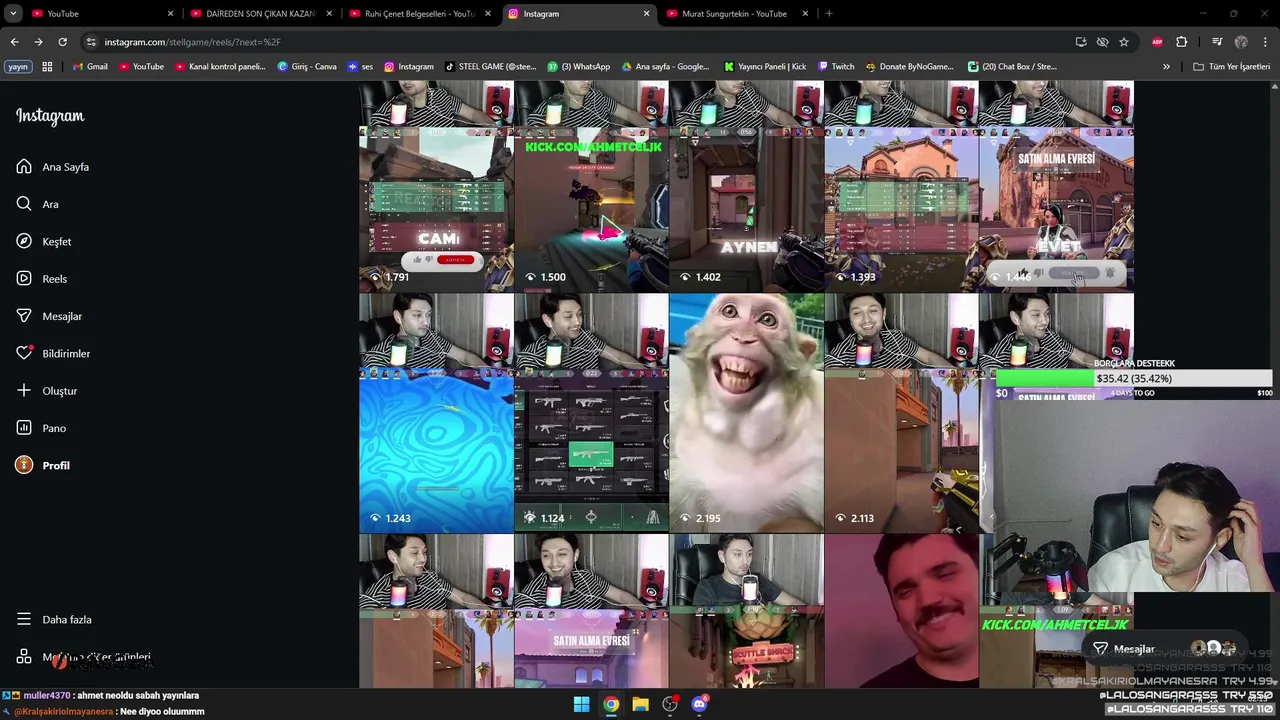
Task: Open the Twitch bookmark
Action: [836, 67]
